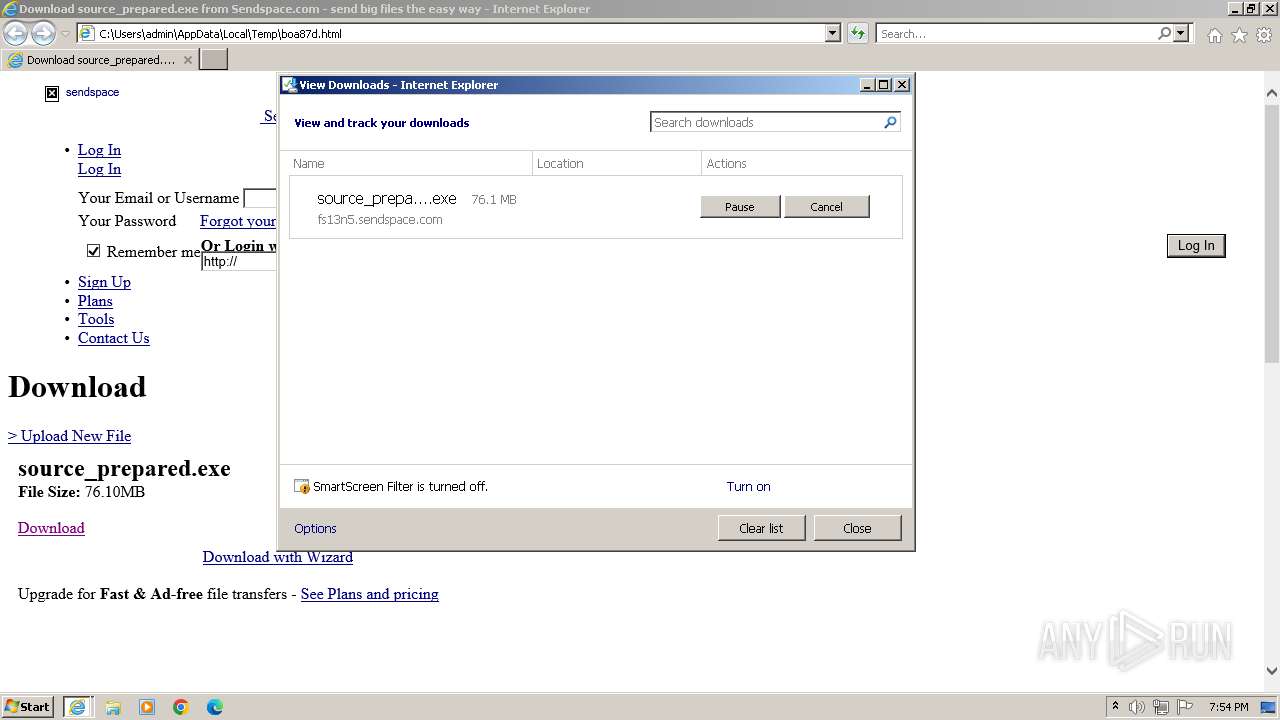Click Forgot your password link
The height and width of the screenshot is (720, 1280).
pyautogui.click(x=238, y=221)
